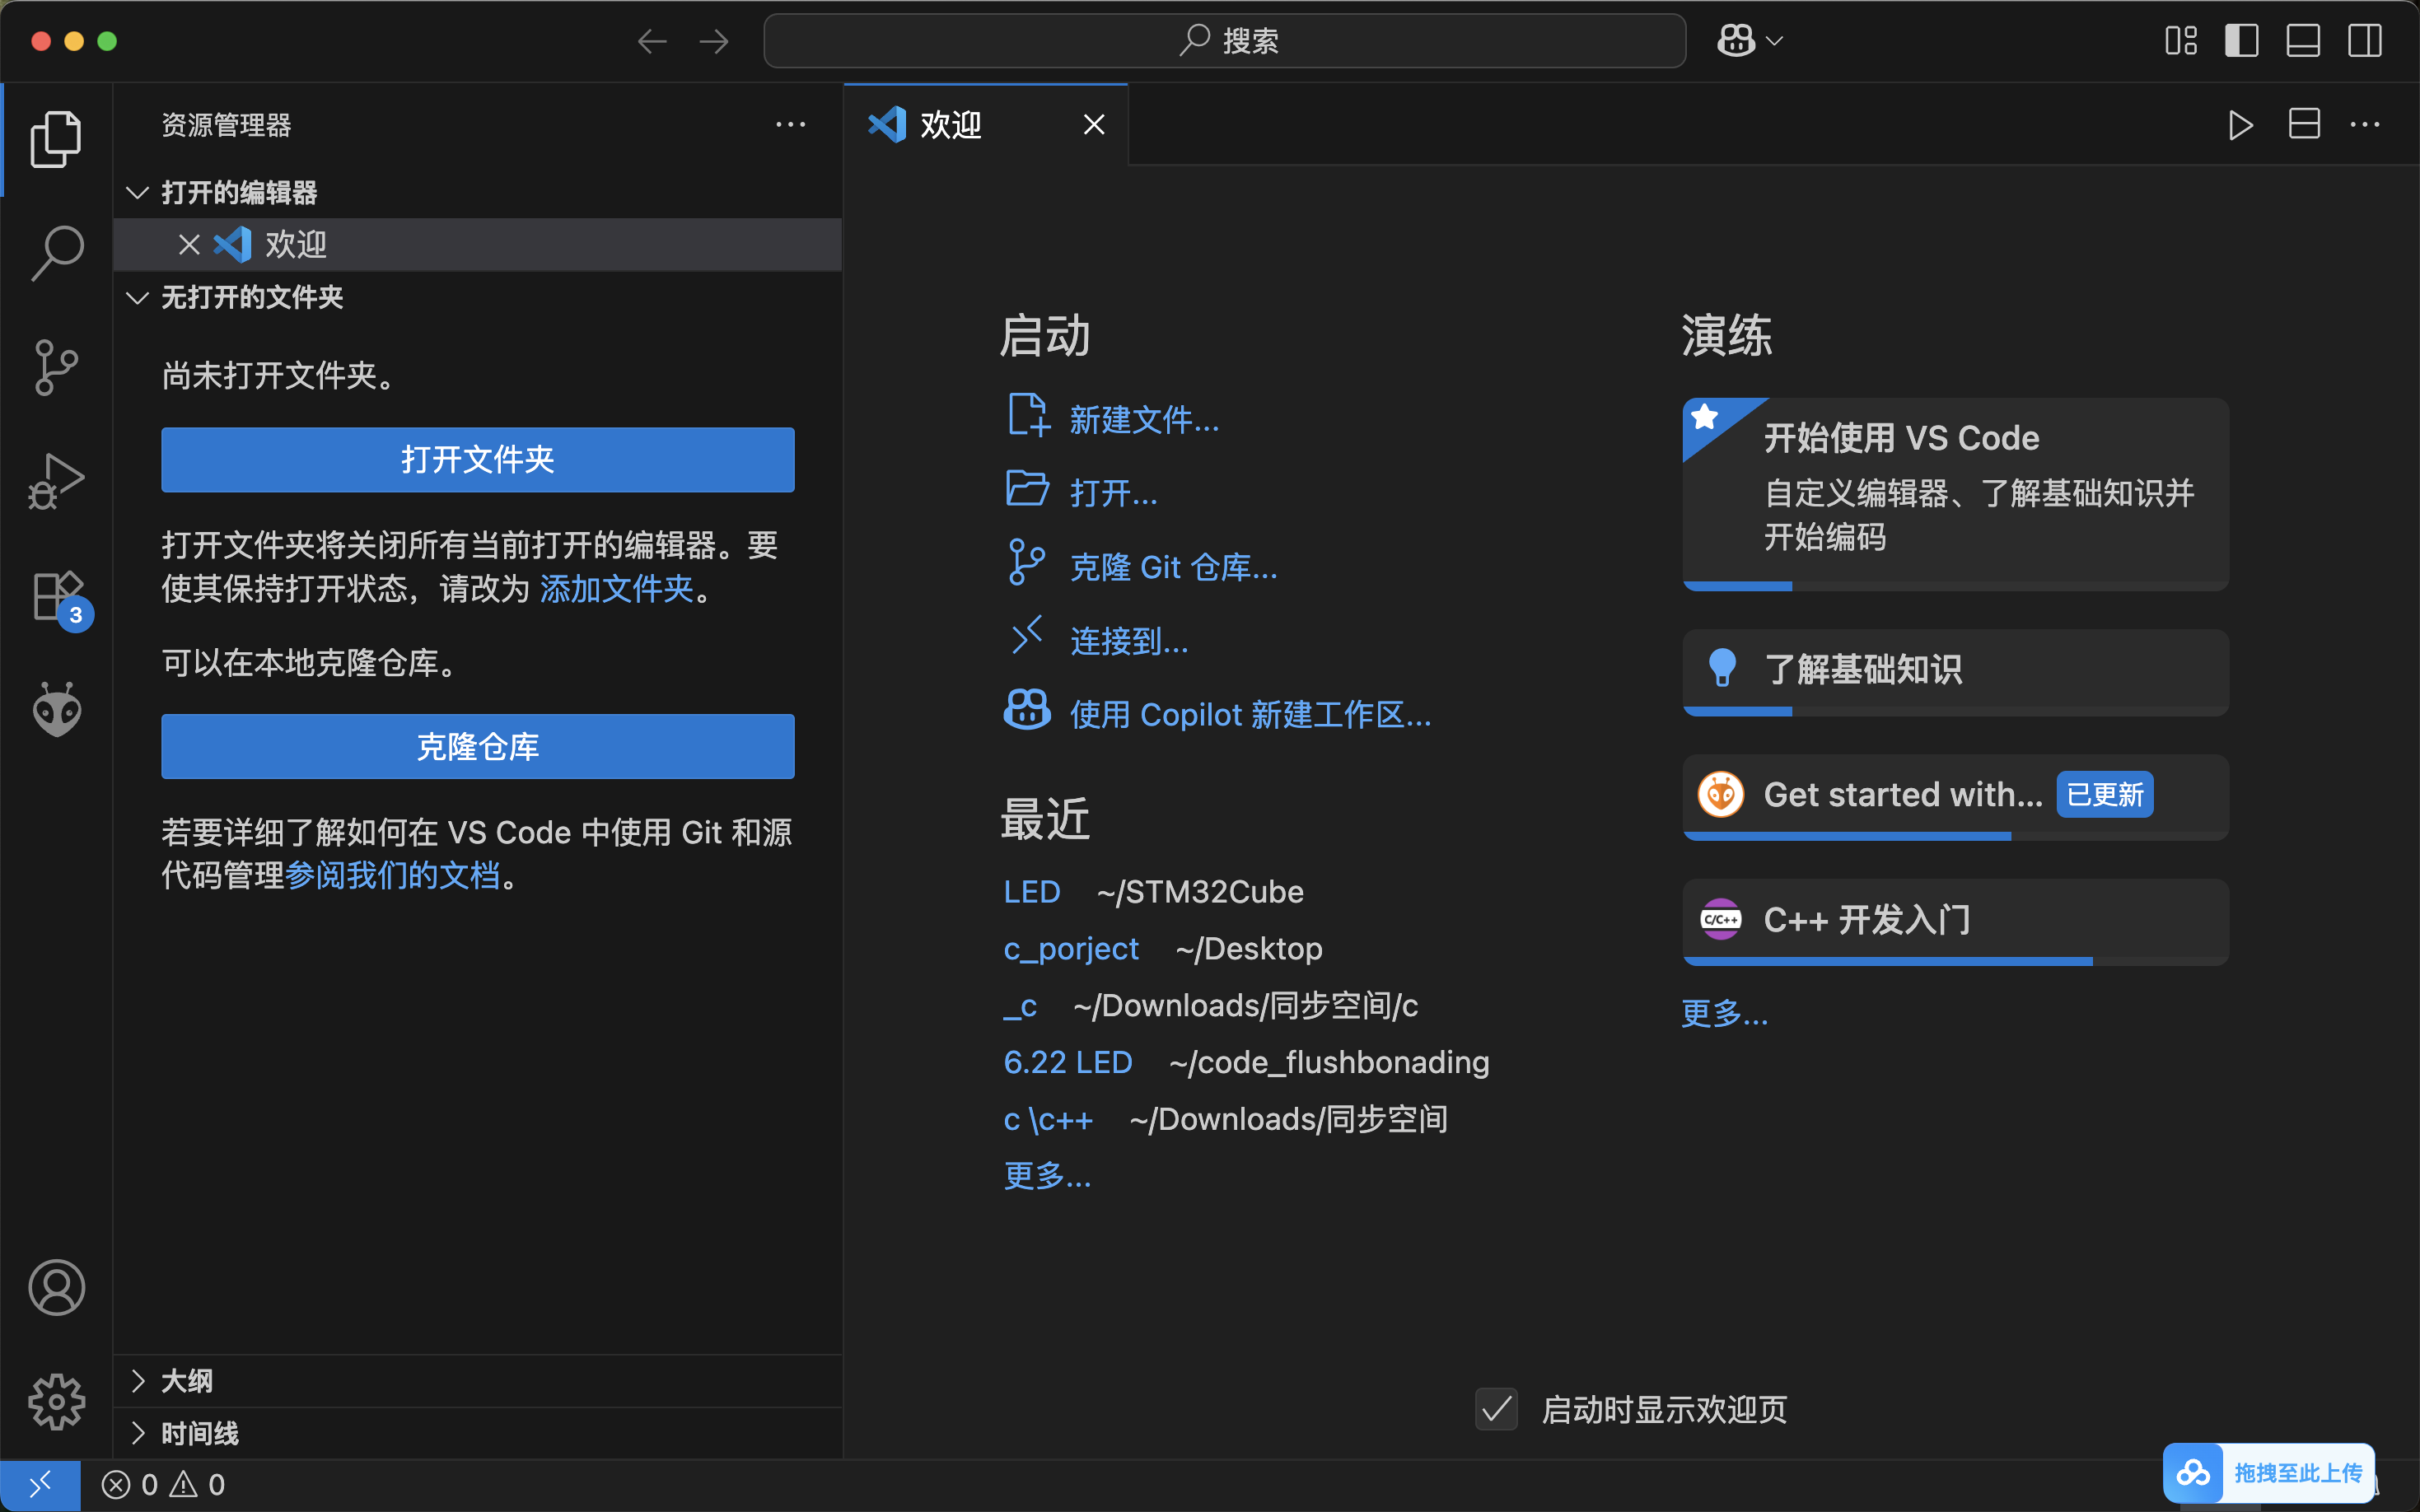Click the remote window status bar icon

(x=40, y=1485)
